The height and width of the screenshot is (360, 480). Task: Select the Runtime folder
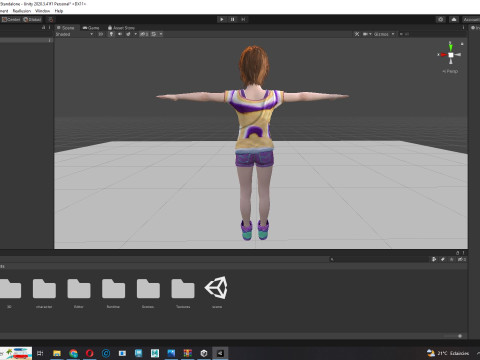pos(113,292)
